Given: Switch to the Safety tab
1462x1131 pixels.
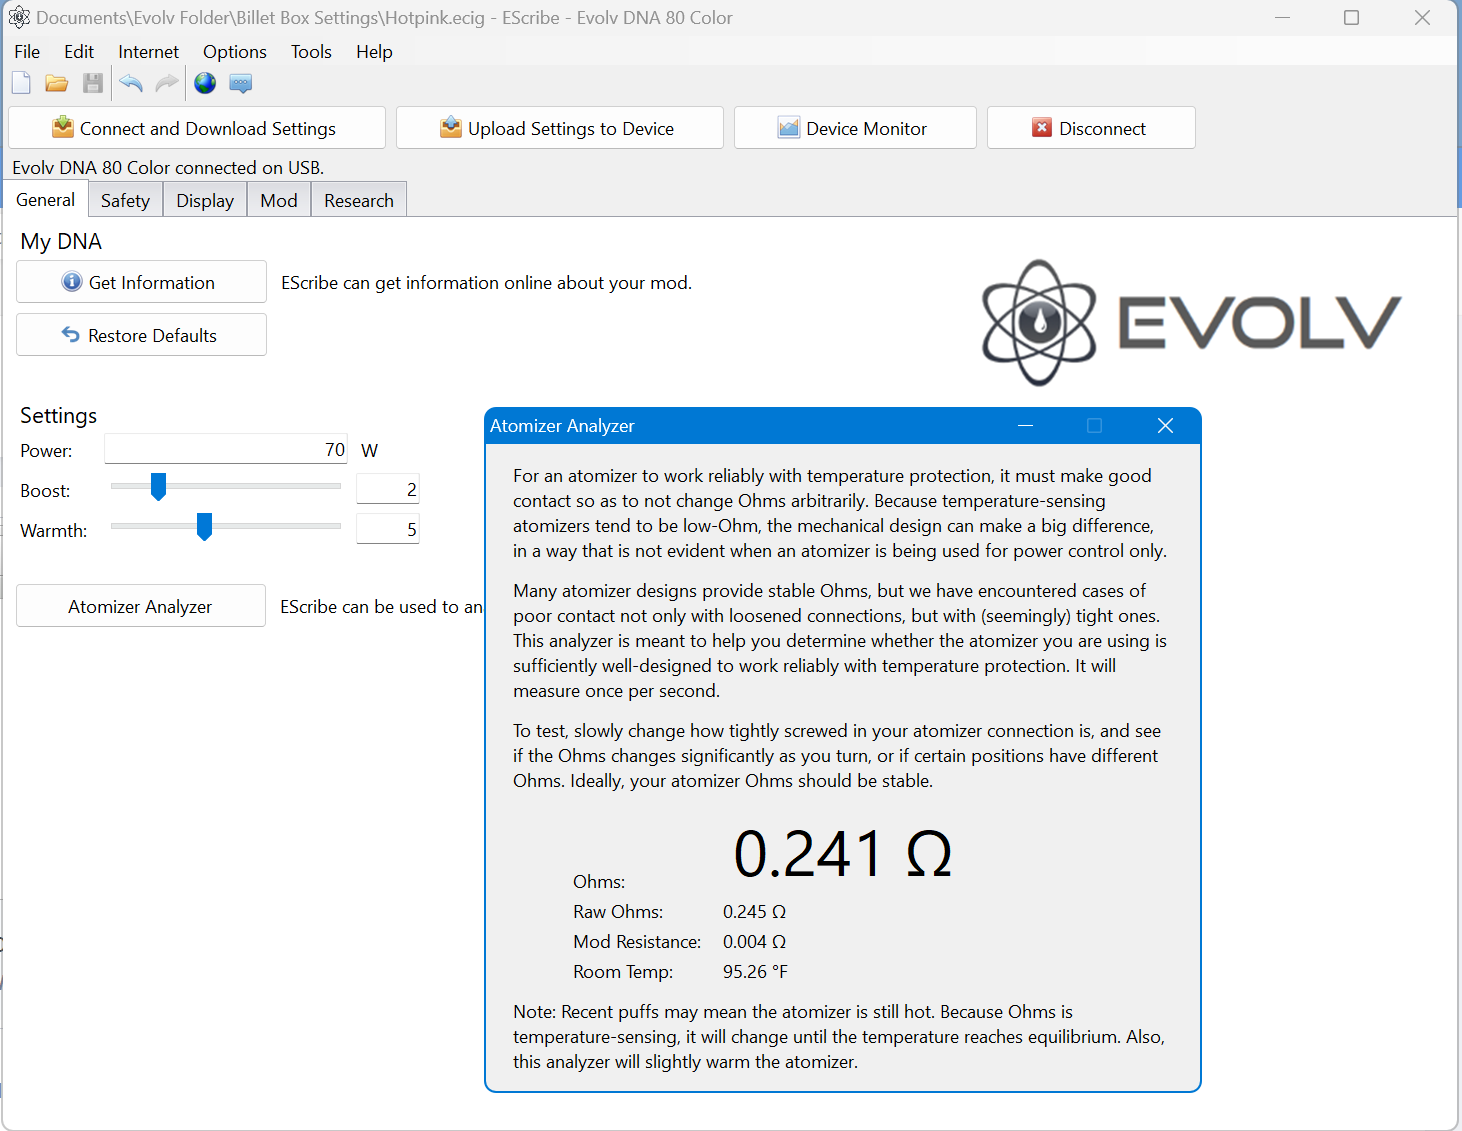Looking at the screenshot, I should [125, 200].
